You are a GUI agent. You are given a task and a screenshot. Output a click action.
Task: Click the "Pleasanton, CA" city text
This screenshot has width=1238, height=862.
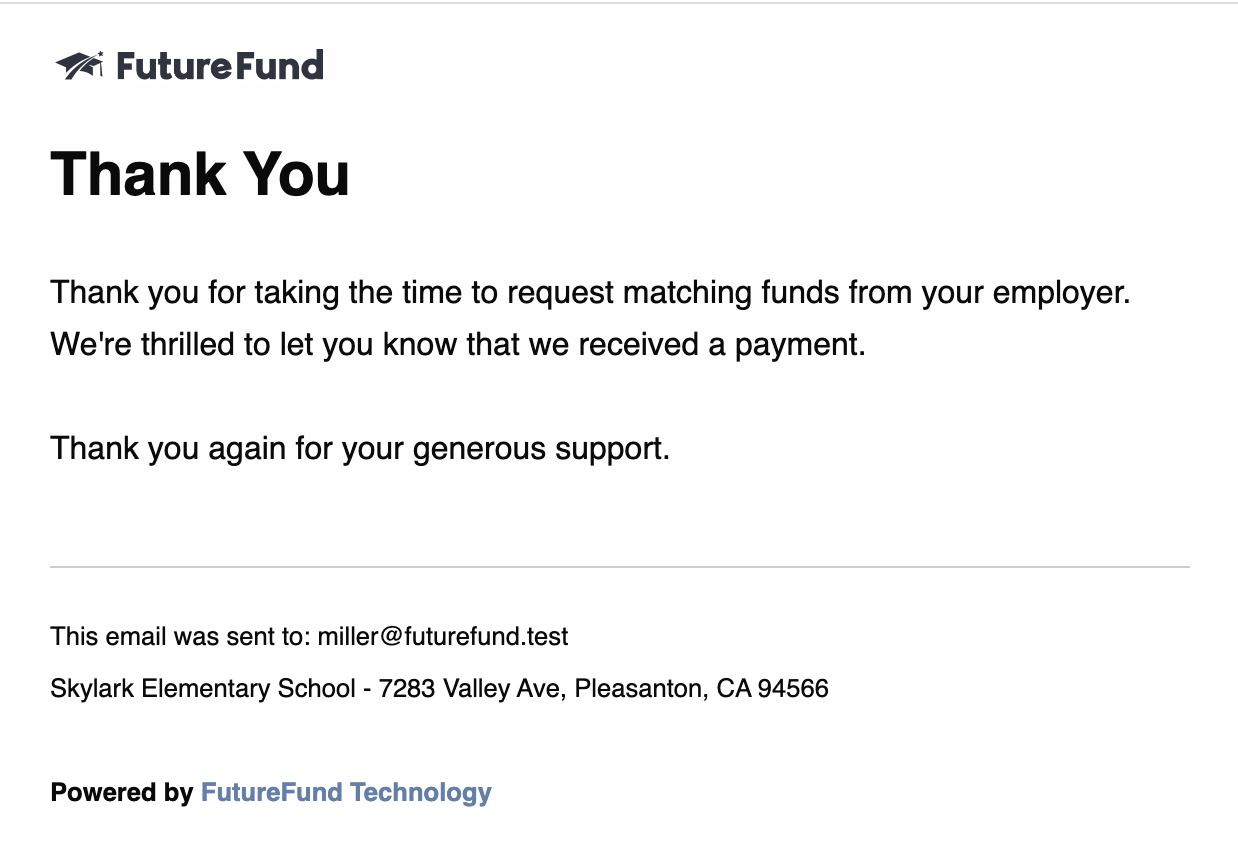pos(662,688)
